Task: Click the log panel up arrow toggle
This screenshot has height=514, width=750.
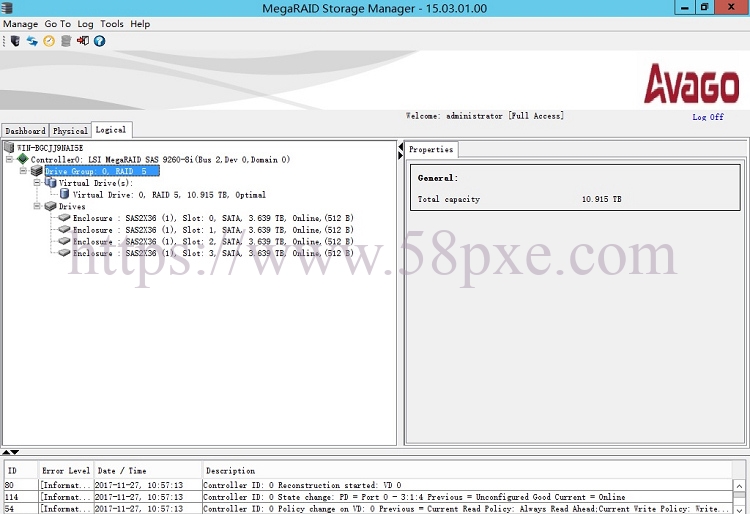Action: pyautogui.click(x=6, y=452)
